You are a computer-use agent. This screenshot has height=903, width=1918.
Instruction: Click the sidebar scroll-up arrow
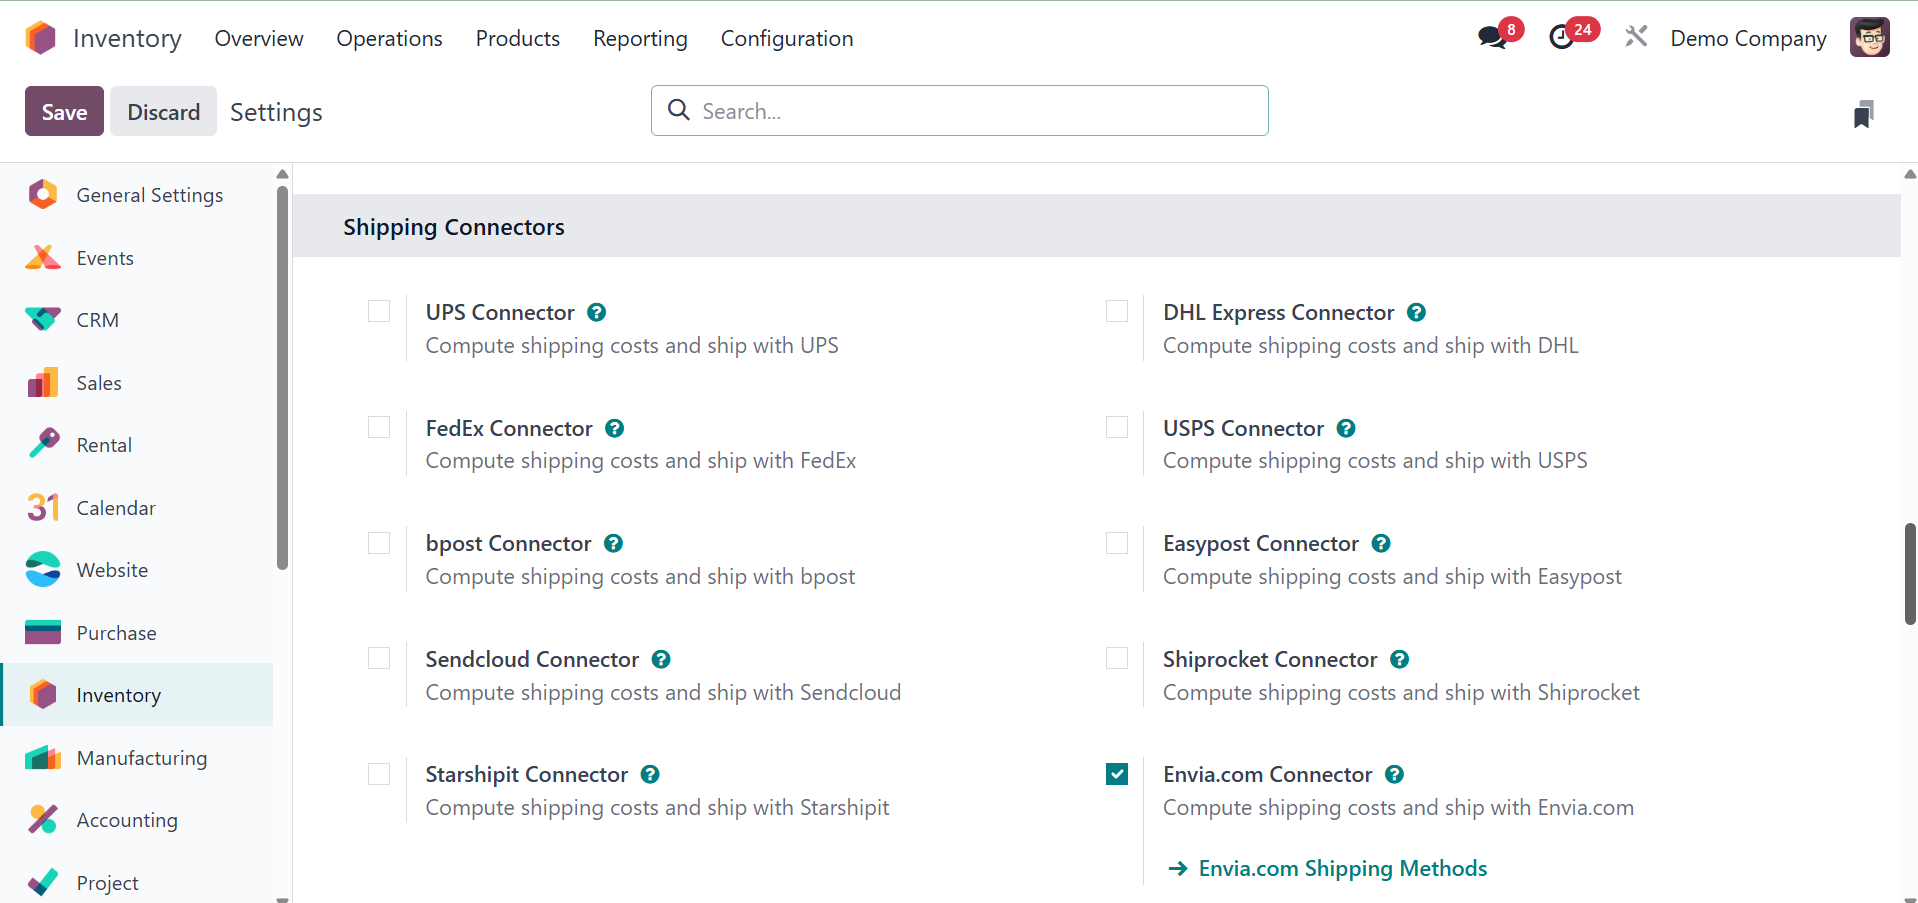click(282, 174)
